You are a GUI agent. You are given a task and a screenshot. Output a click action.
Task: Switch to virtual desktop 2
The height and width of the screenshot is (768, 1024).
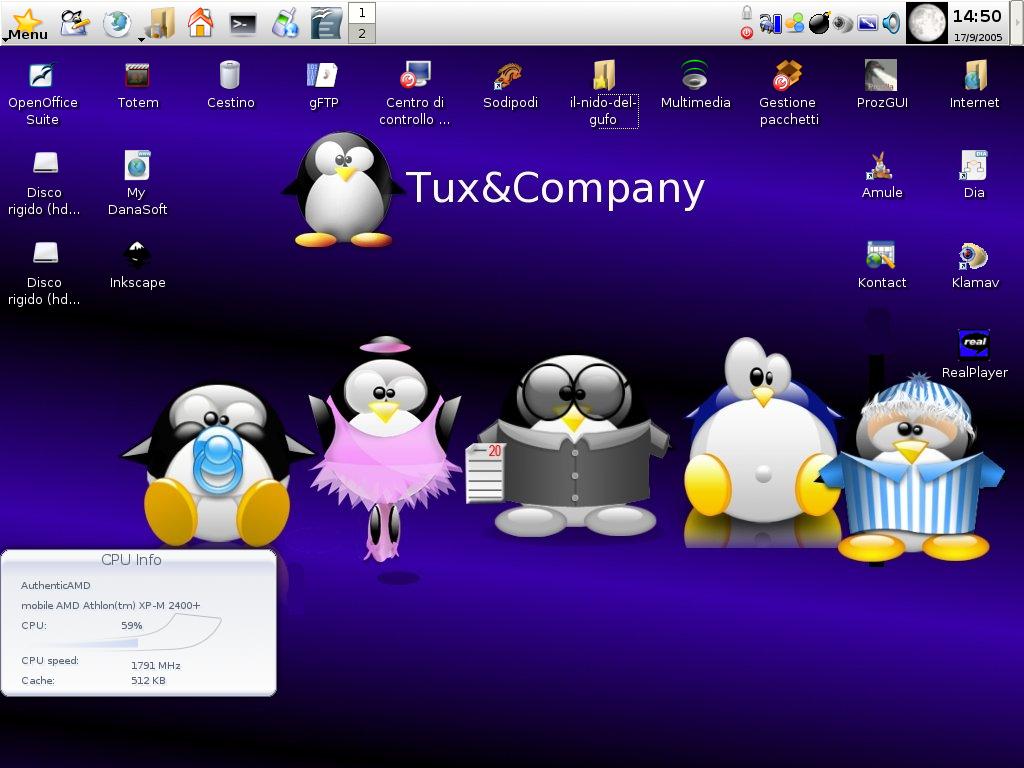(x=362, y=33)
